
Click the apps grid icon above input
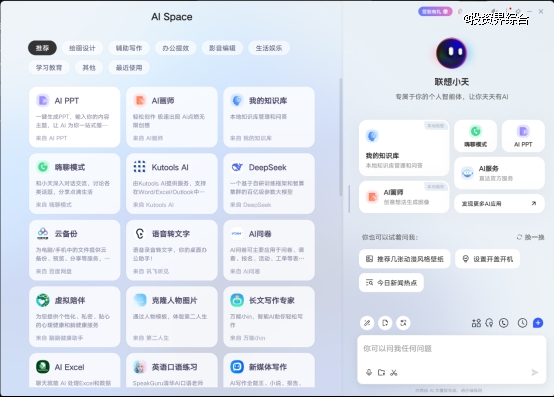coord(476,322)
